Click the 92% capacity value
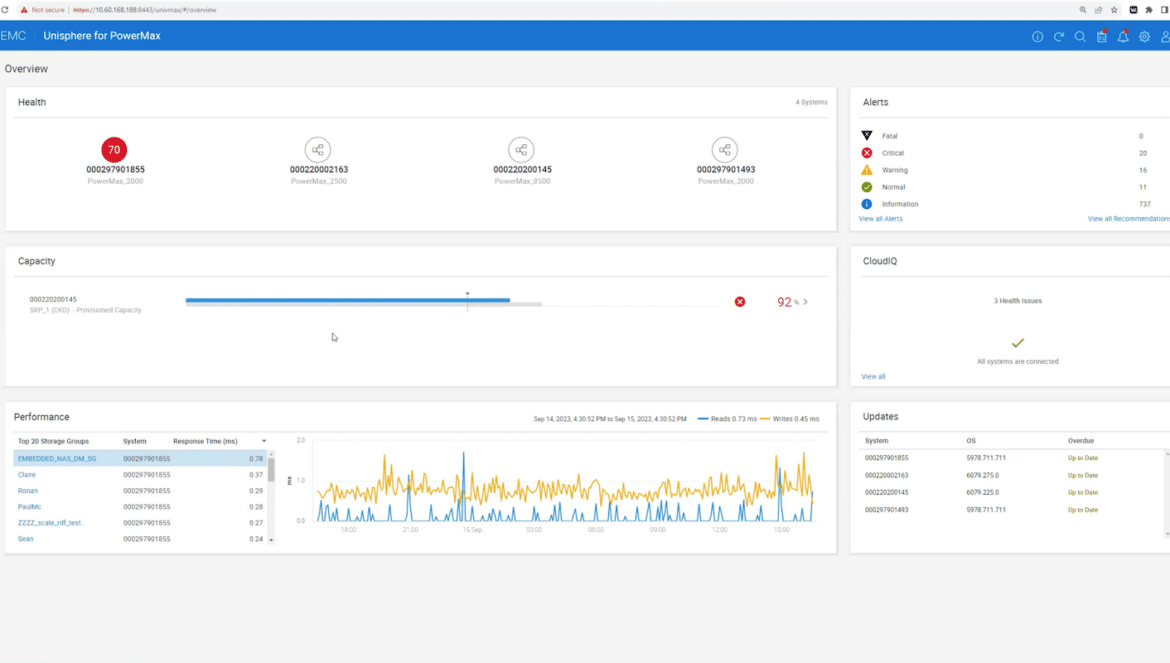 [787, 302]
